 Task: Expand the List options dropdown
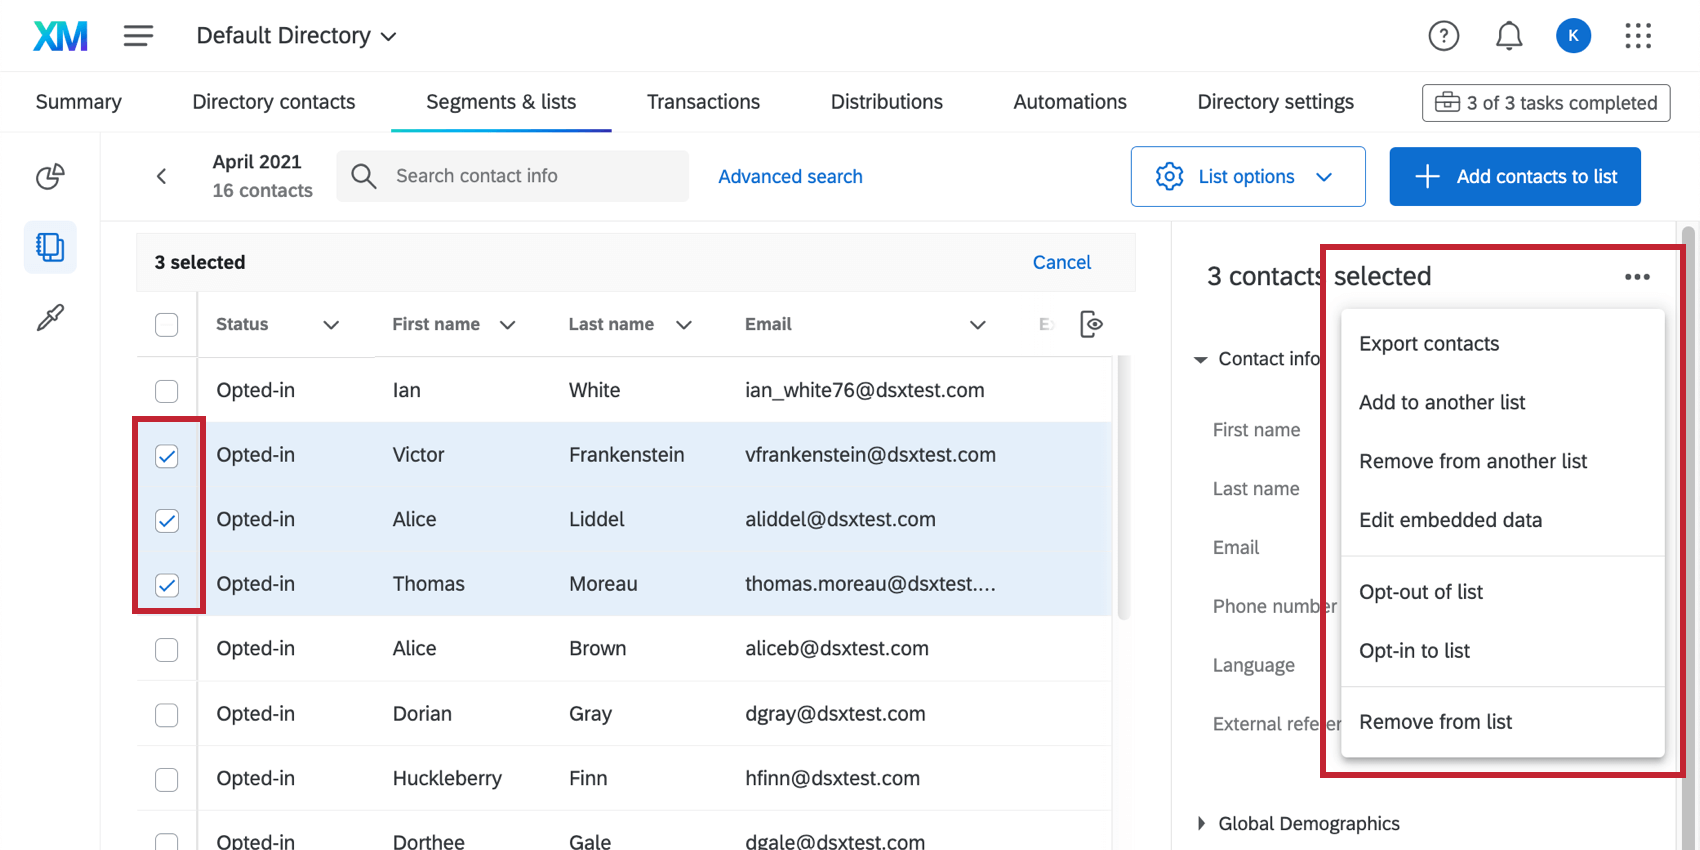point(1247,177)
